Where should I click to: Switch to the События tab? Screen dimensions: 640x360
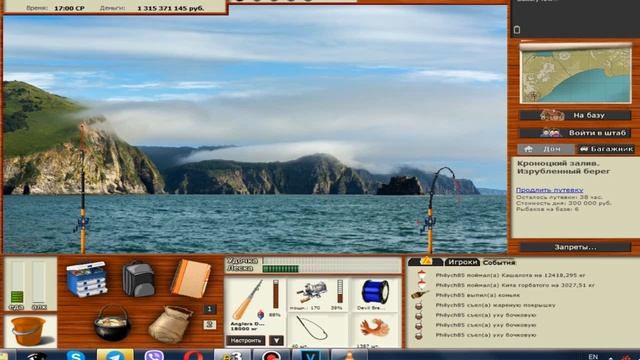point(499,262)
